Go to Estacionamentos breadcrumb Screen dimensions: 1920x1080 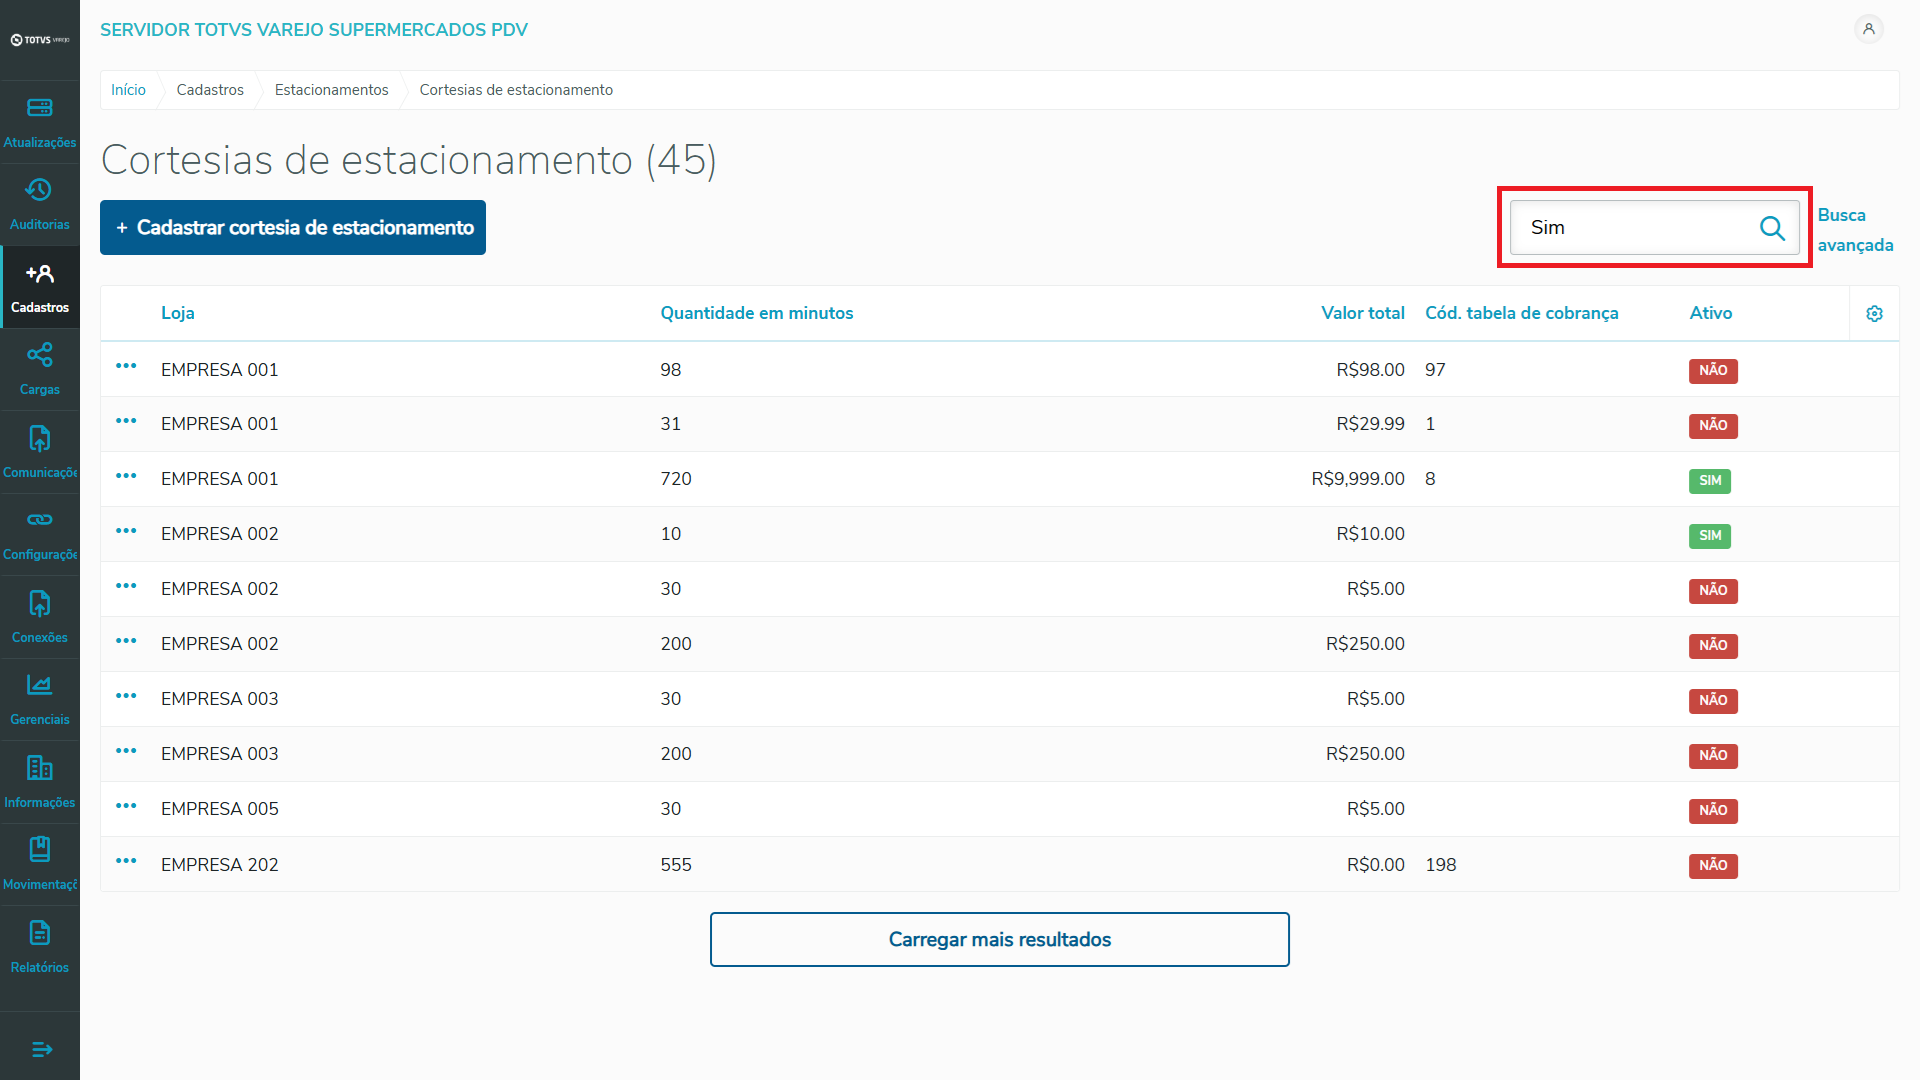tap(331, 90)
